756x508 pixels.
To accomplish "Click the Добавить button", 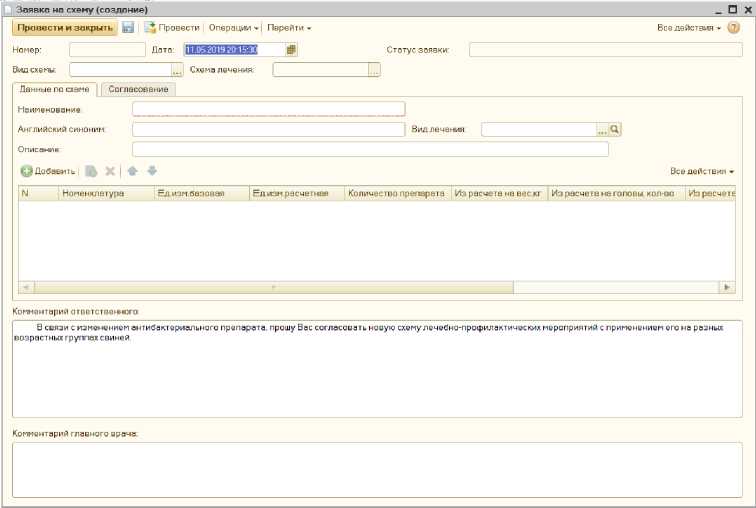I will coord(48,171).
